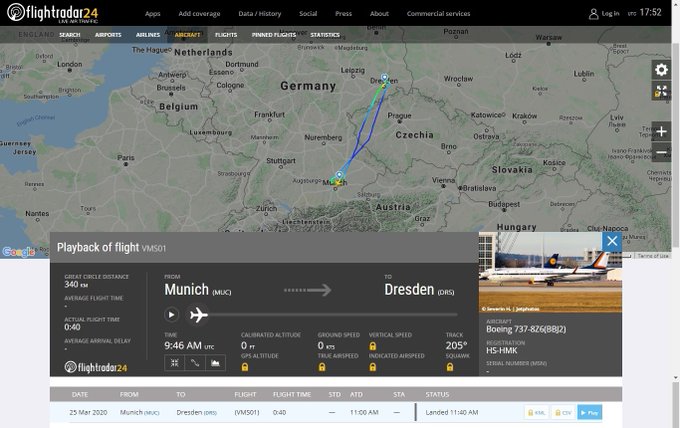Screen dimensions: 680x428
Task: Click the 9:46 AM UTC time value
Action: coord(189,346)
